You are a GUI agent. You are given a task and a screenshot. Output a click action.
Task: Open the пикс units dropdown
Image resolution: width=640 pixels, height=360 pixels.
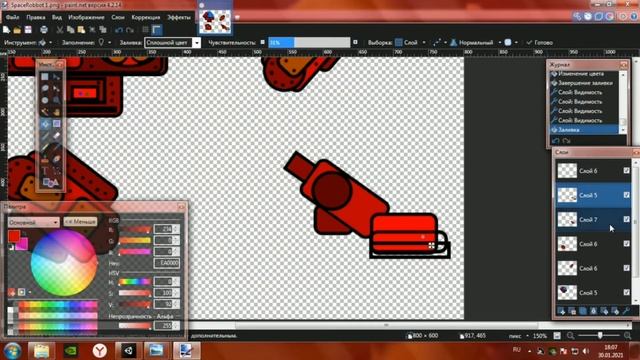(518, 336)
